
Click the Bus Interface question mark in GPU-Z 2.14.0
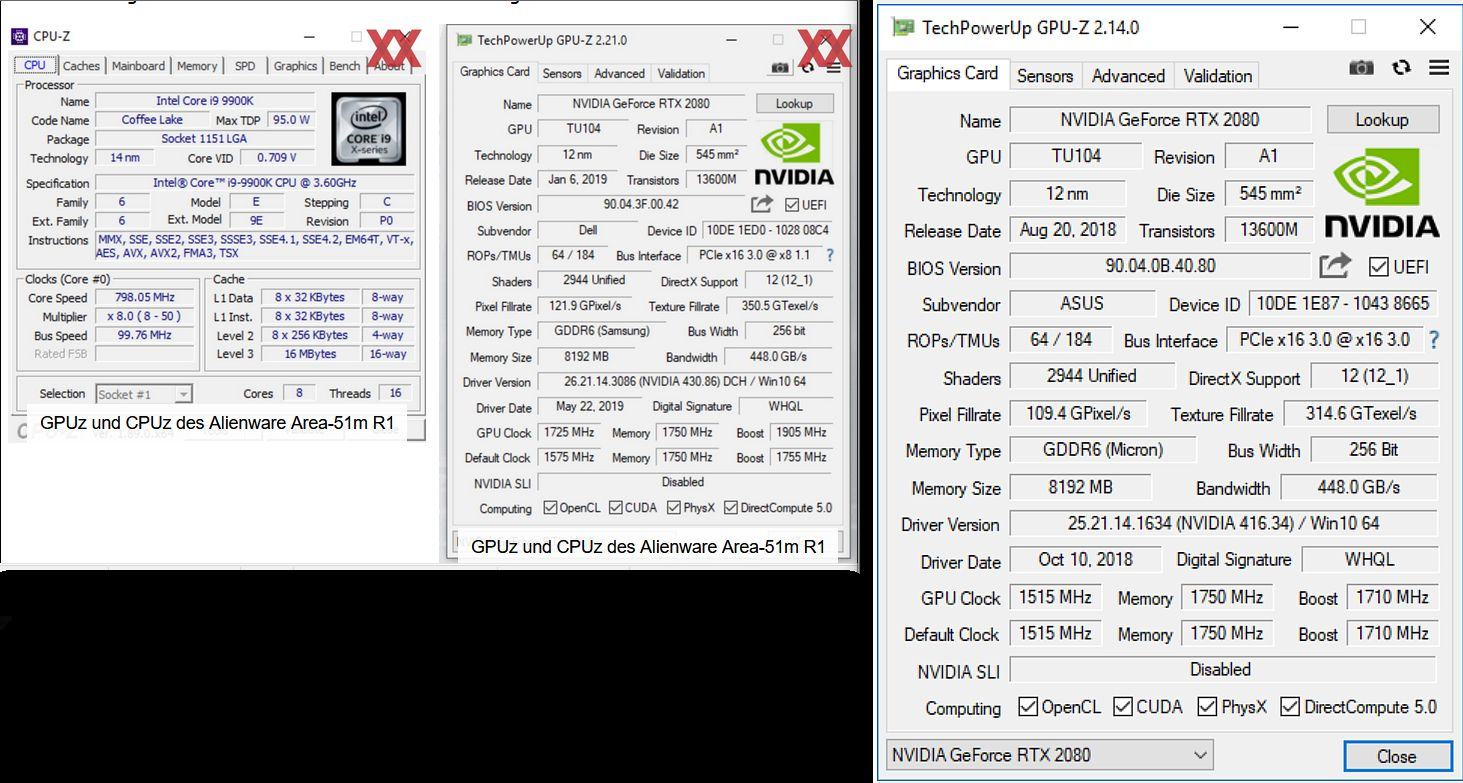[x=1434, y=340]
